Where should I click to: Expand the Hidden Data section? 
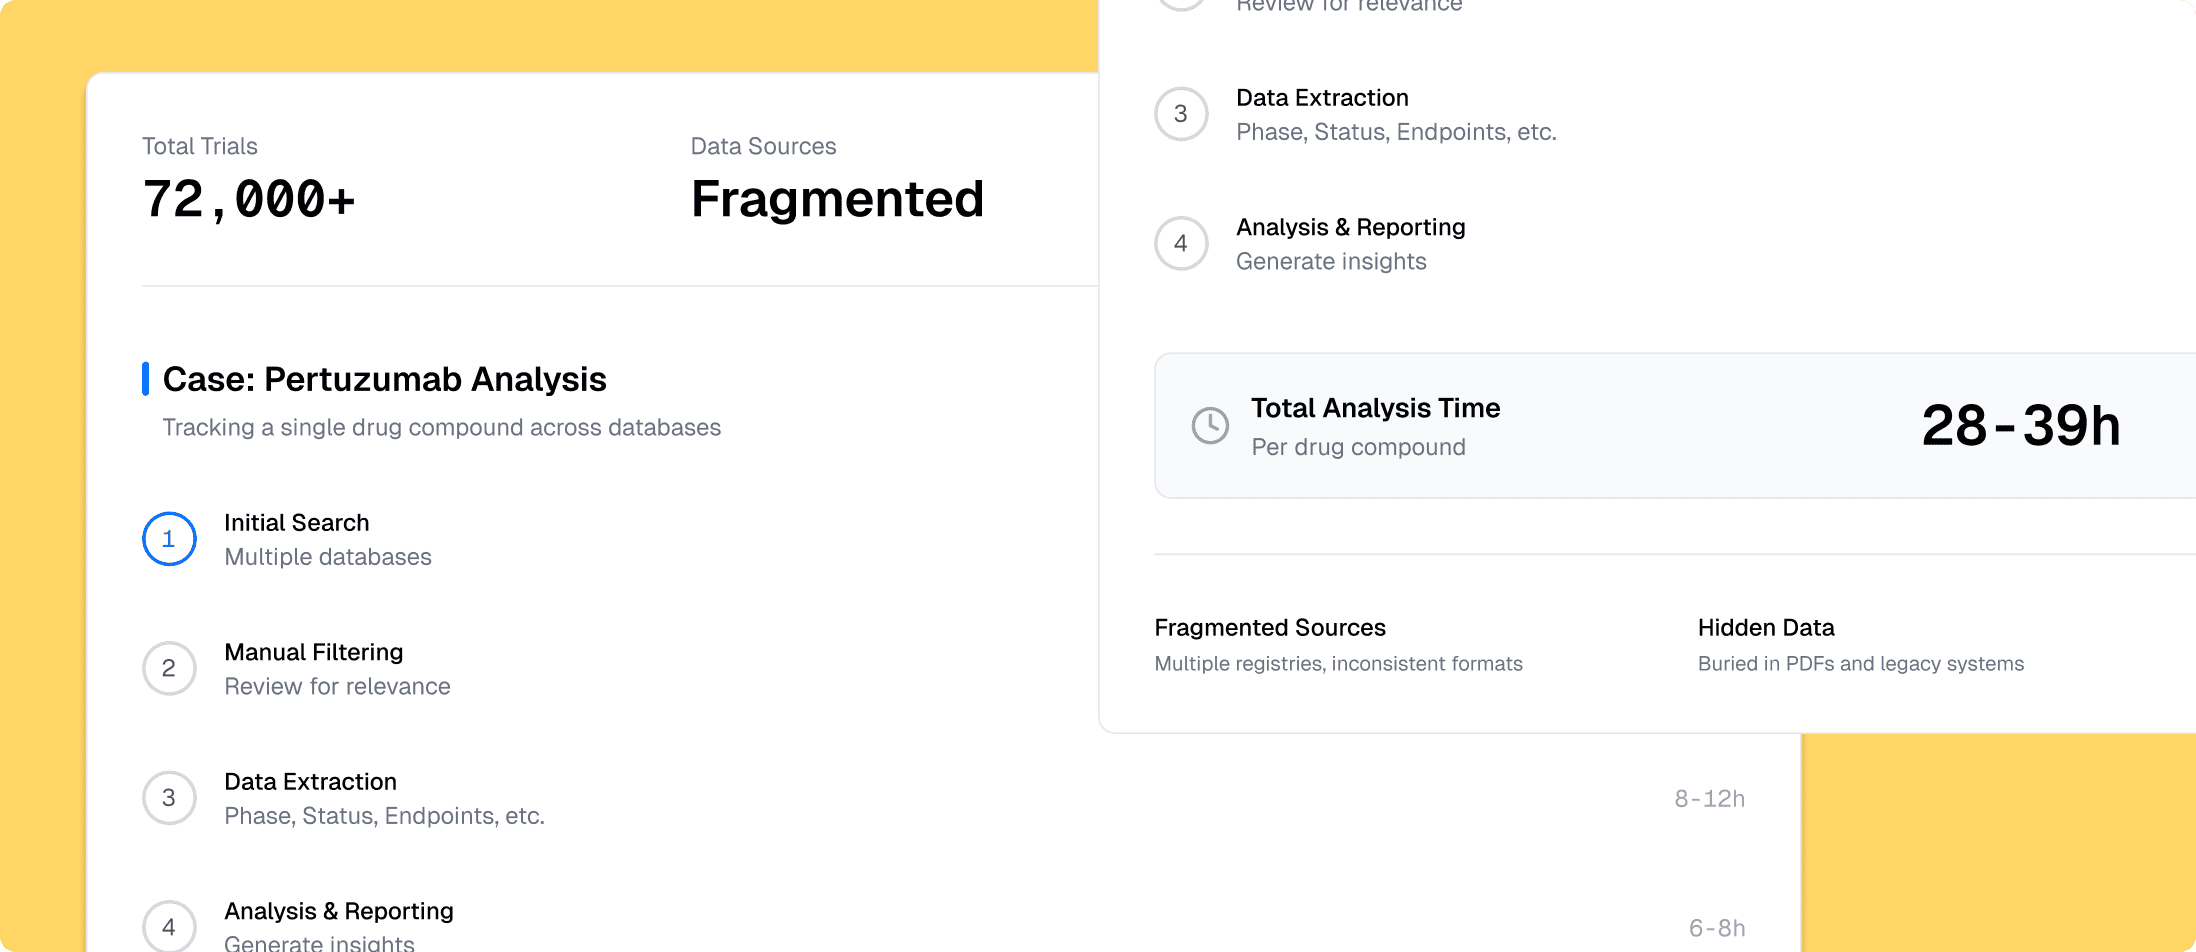click(1766, 627)
